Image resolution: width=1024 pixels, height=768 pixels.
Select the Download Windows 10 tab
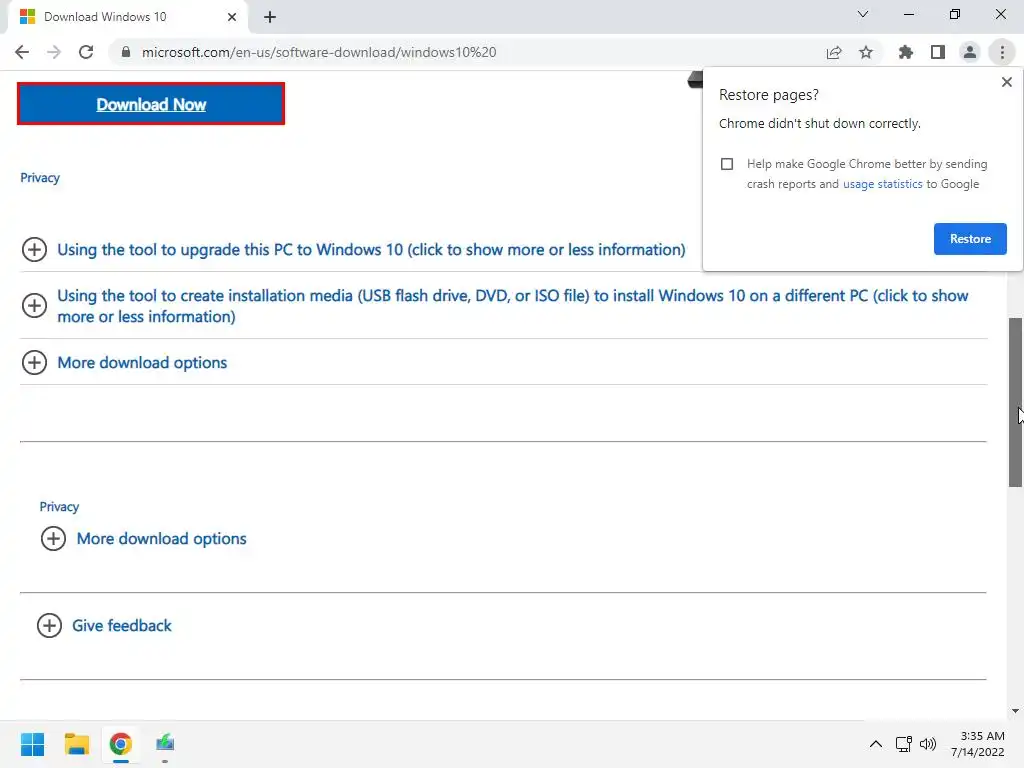pos(128,17)
